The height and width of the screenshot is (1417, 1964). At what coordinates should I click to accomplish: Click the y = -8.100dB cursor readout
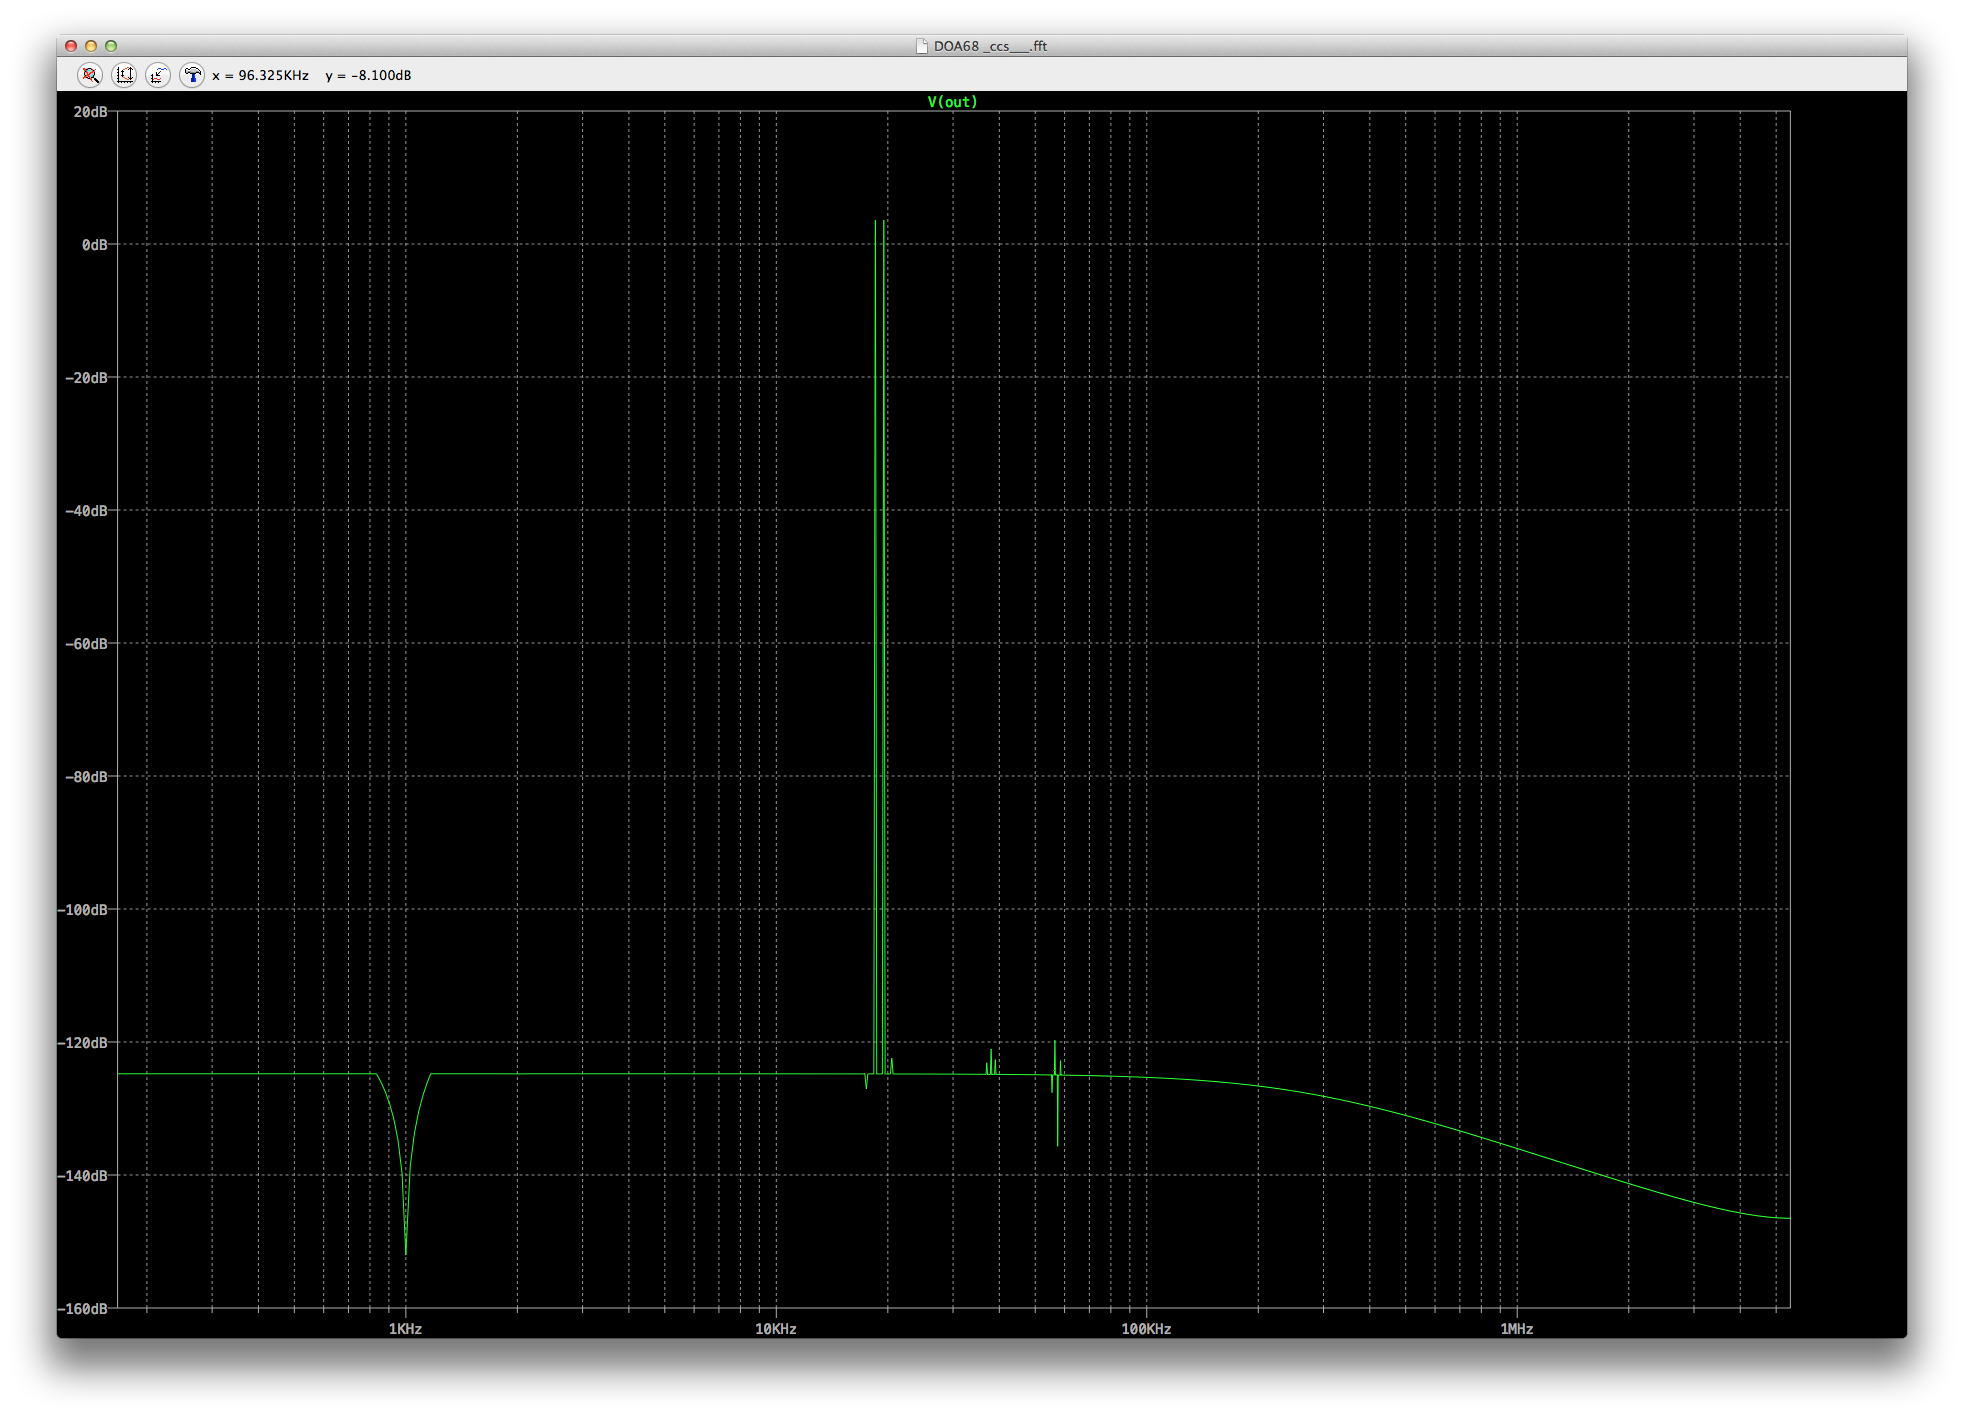368,75
